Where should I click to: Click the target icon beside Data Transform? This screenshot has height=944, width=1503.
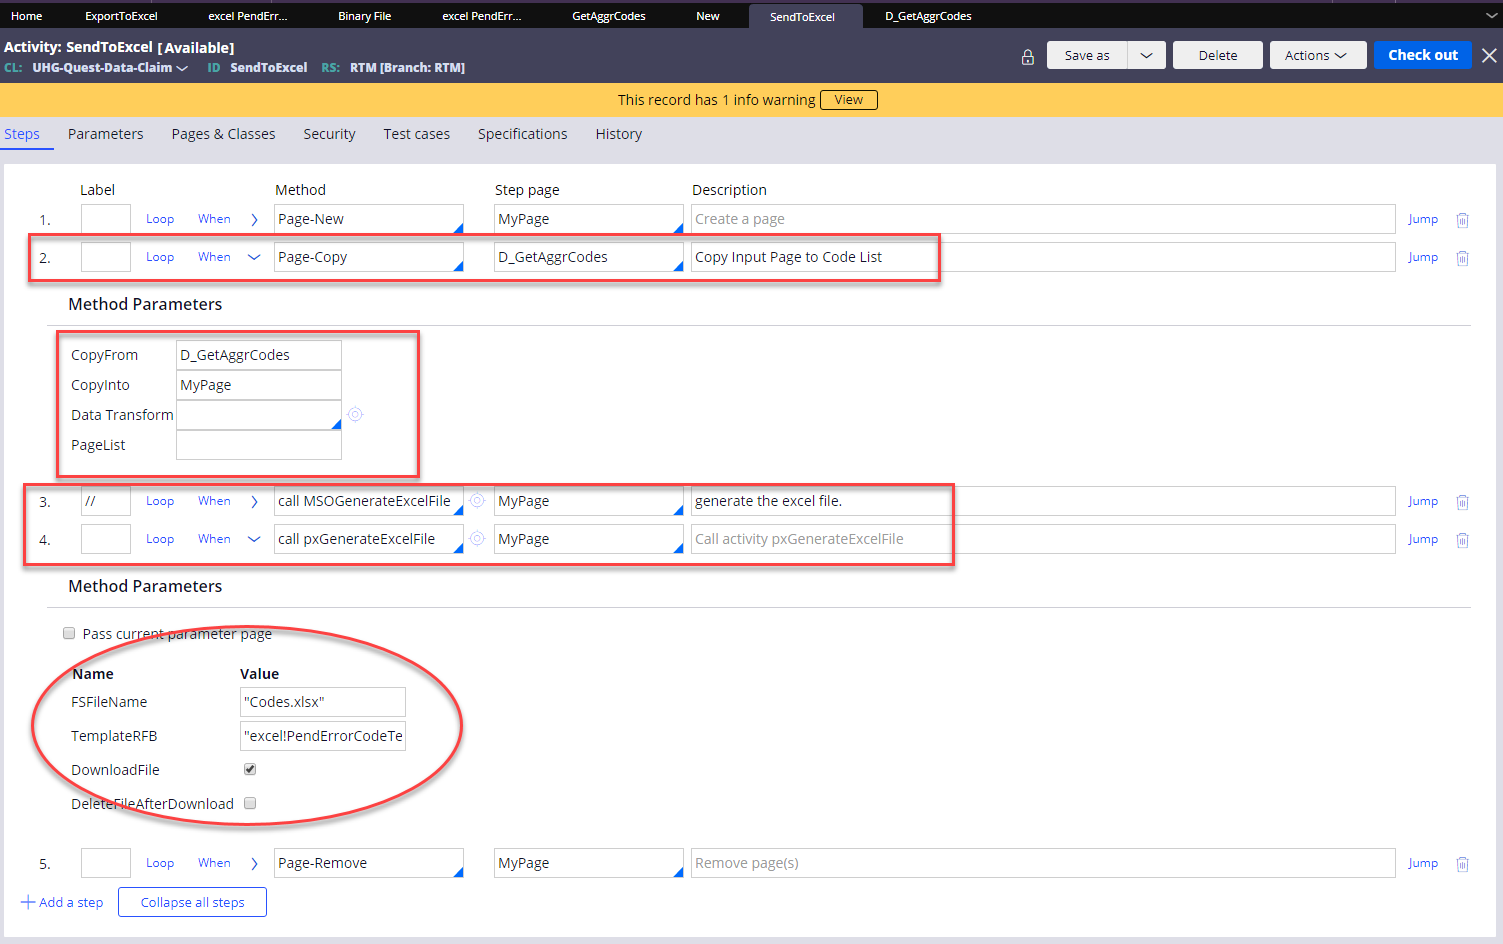point(355,415)
